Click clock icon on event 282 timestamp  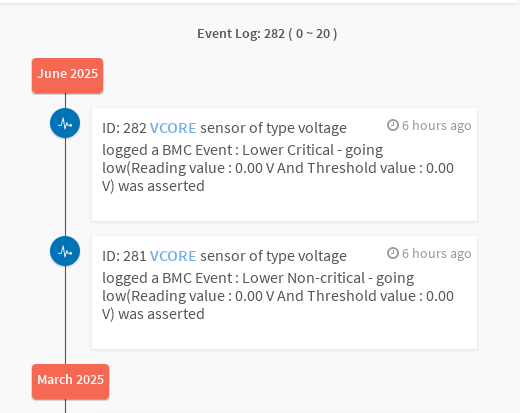pyautogui.click(x=393, y=125)
